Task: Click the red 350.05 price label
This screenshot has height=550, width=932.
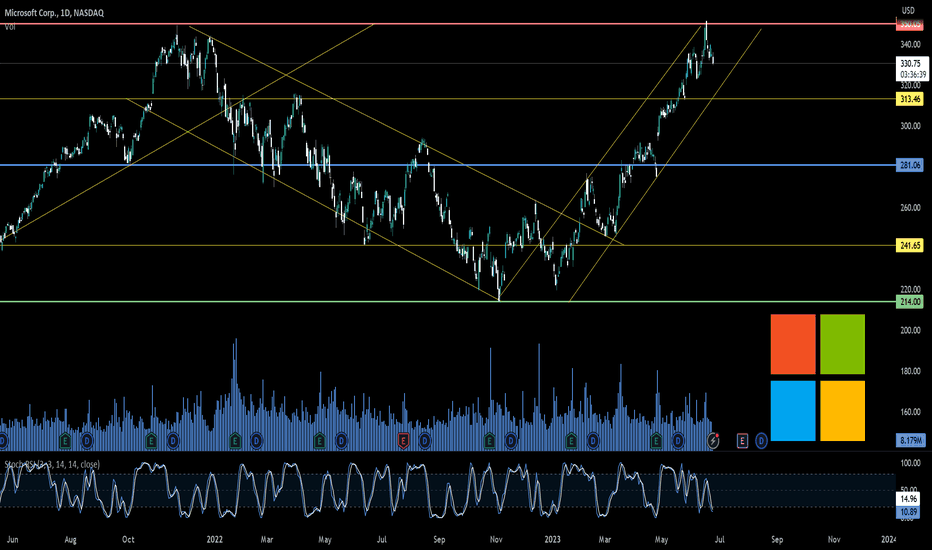Action: 909,24
